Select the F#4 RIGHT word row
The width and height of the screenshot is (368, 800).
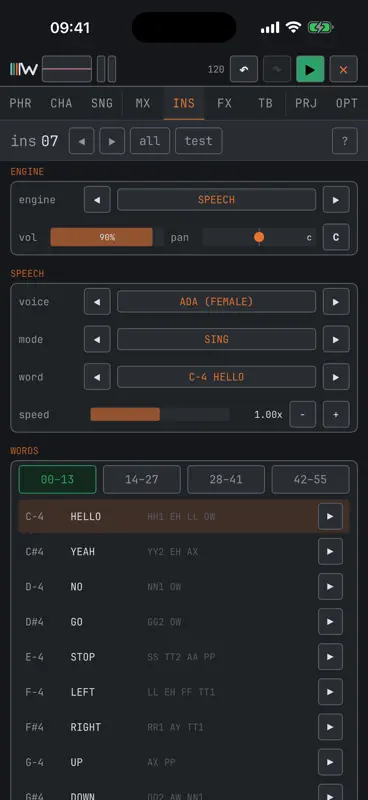pos(184,727)
